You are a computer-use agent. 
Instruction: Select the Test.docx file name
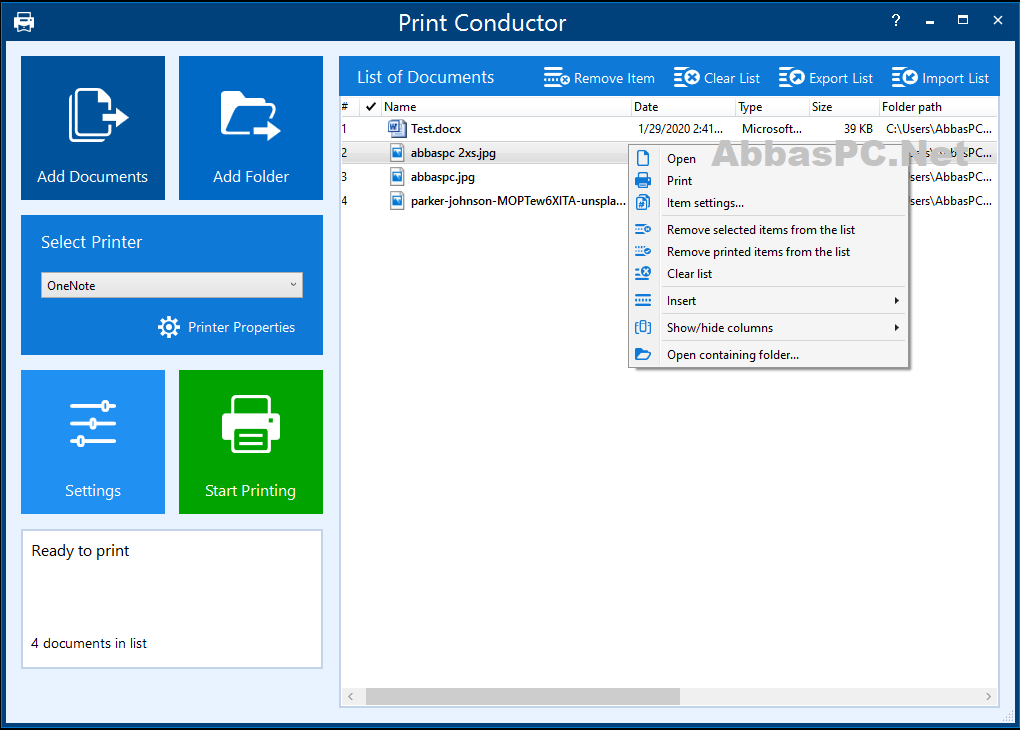coord(436,129)
